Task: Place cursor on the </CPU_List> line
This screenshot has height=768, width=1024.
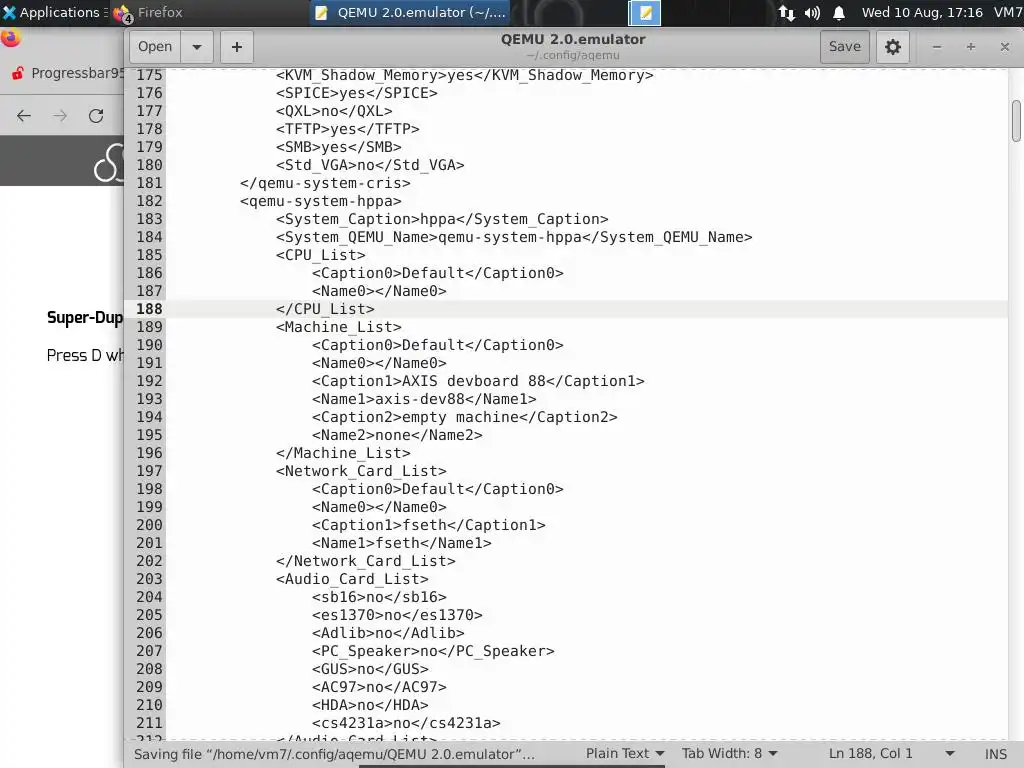Action: (x=325, y=309)
